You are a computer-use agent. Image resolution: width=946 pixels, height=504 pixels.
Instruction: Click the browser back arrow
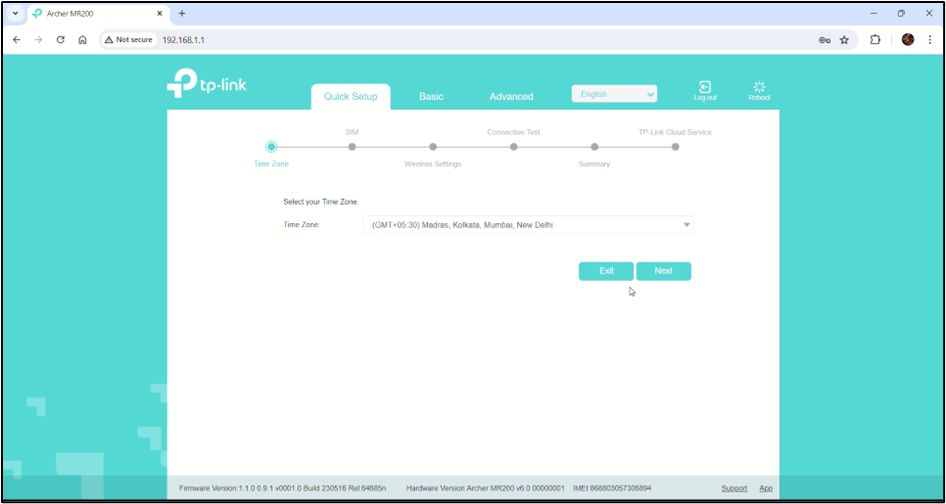tap(16, 40)
